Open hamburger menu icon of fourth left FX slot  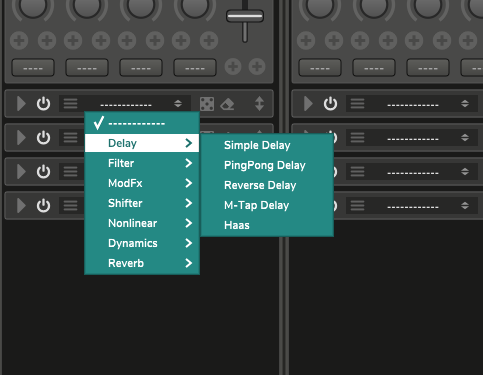[x=71, y=206]
